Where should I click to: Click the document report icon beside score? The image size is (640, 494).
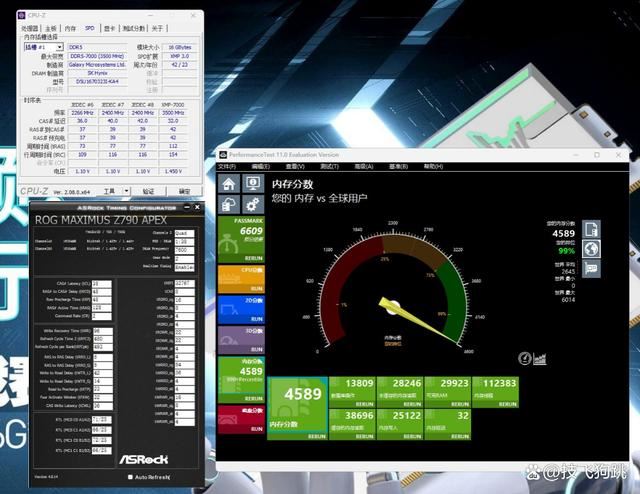point(592,230)
